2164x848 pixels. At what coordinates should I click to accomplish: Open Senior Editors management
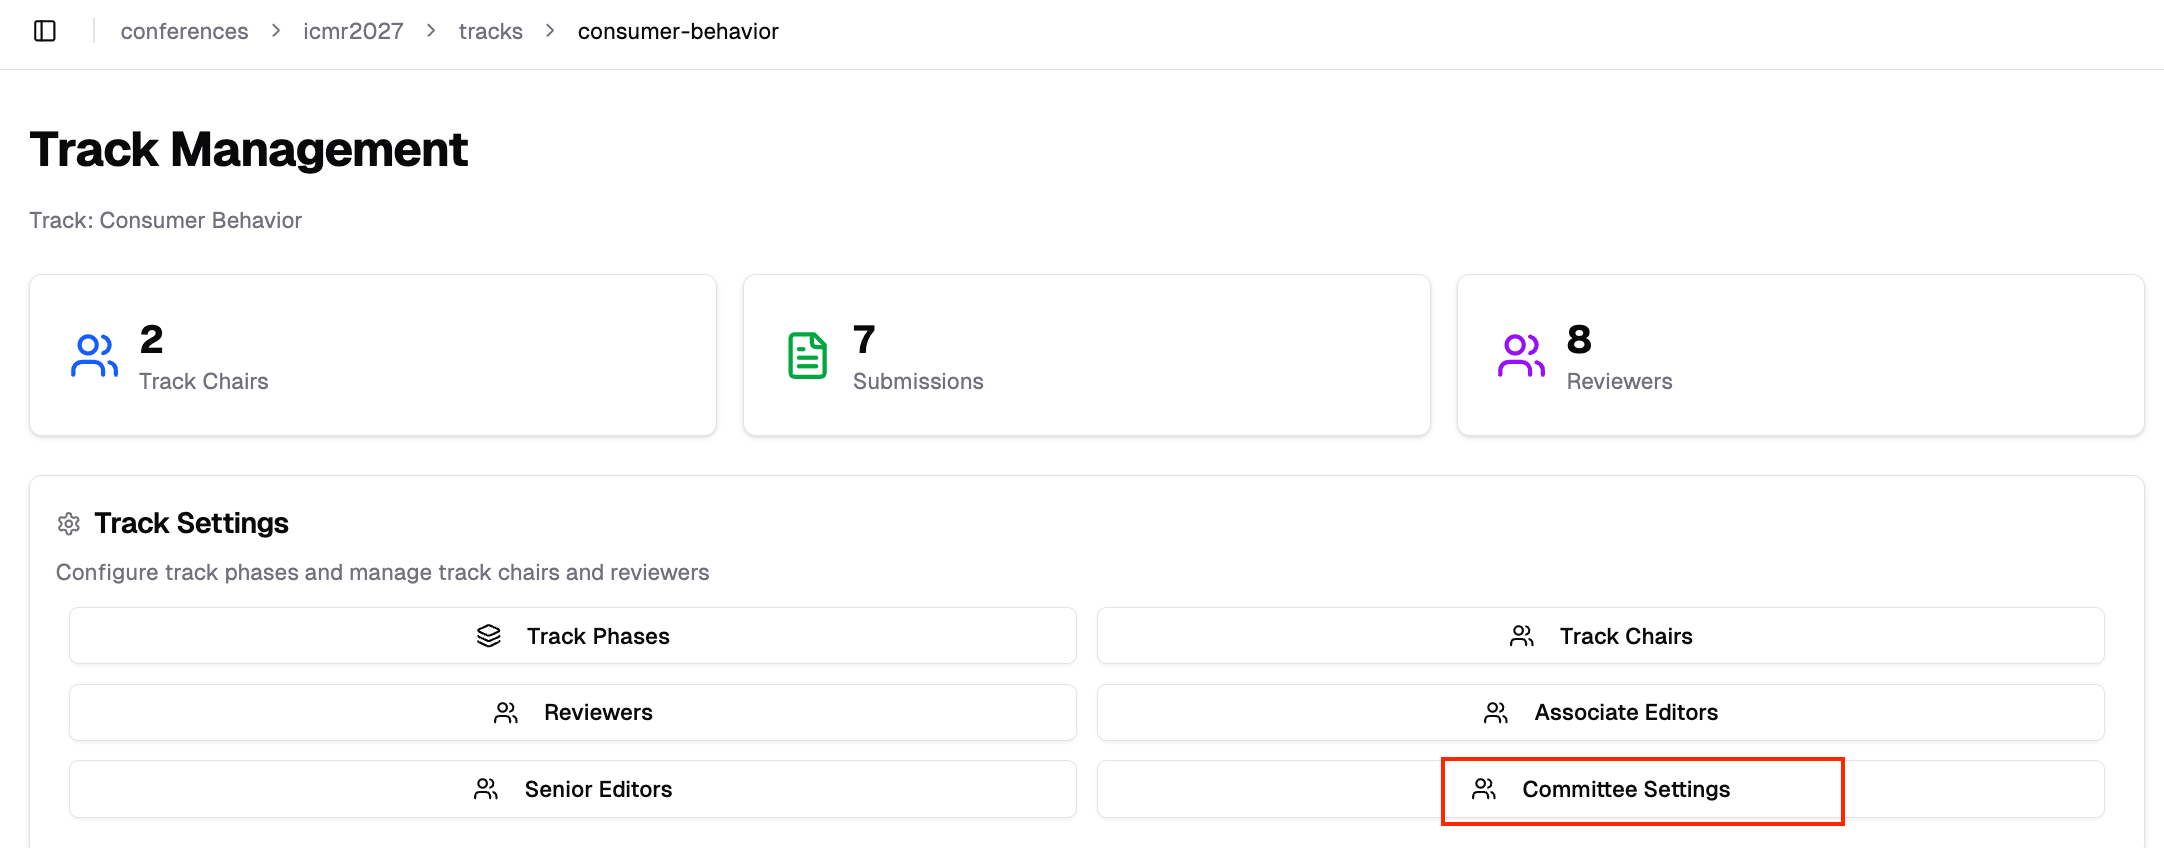pos(573,789)
